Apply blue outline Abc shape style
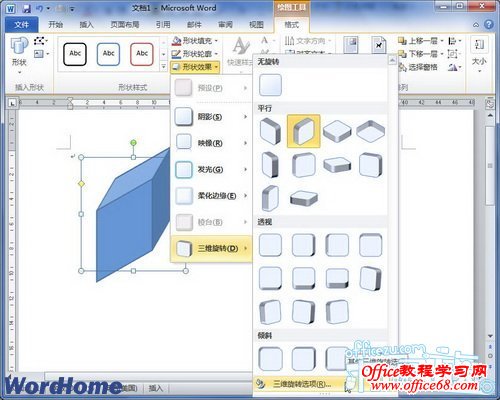The image size is (500, 400). point(108,54)
